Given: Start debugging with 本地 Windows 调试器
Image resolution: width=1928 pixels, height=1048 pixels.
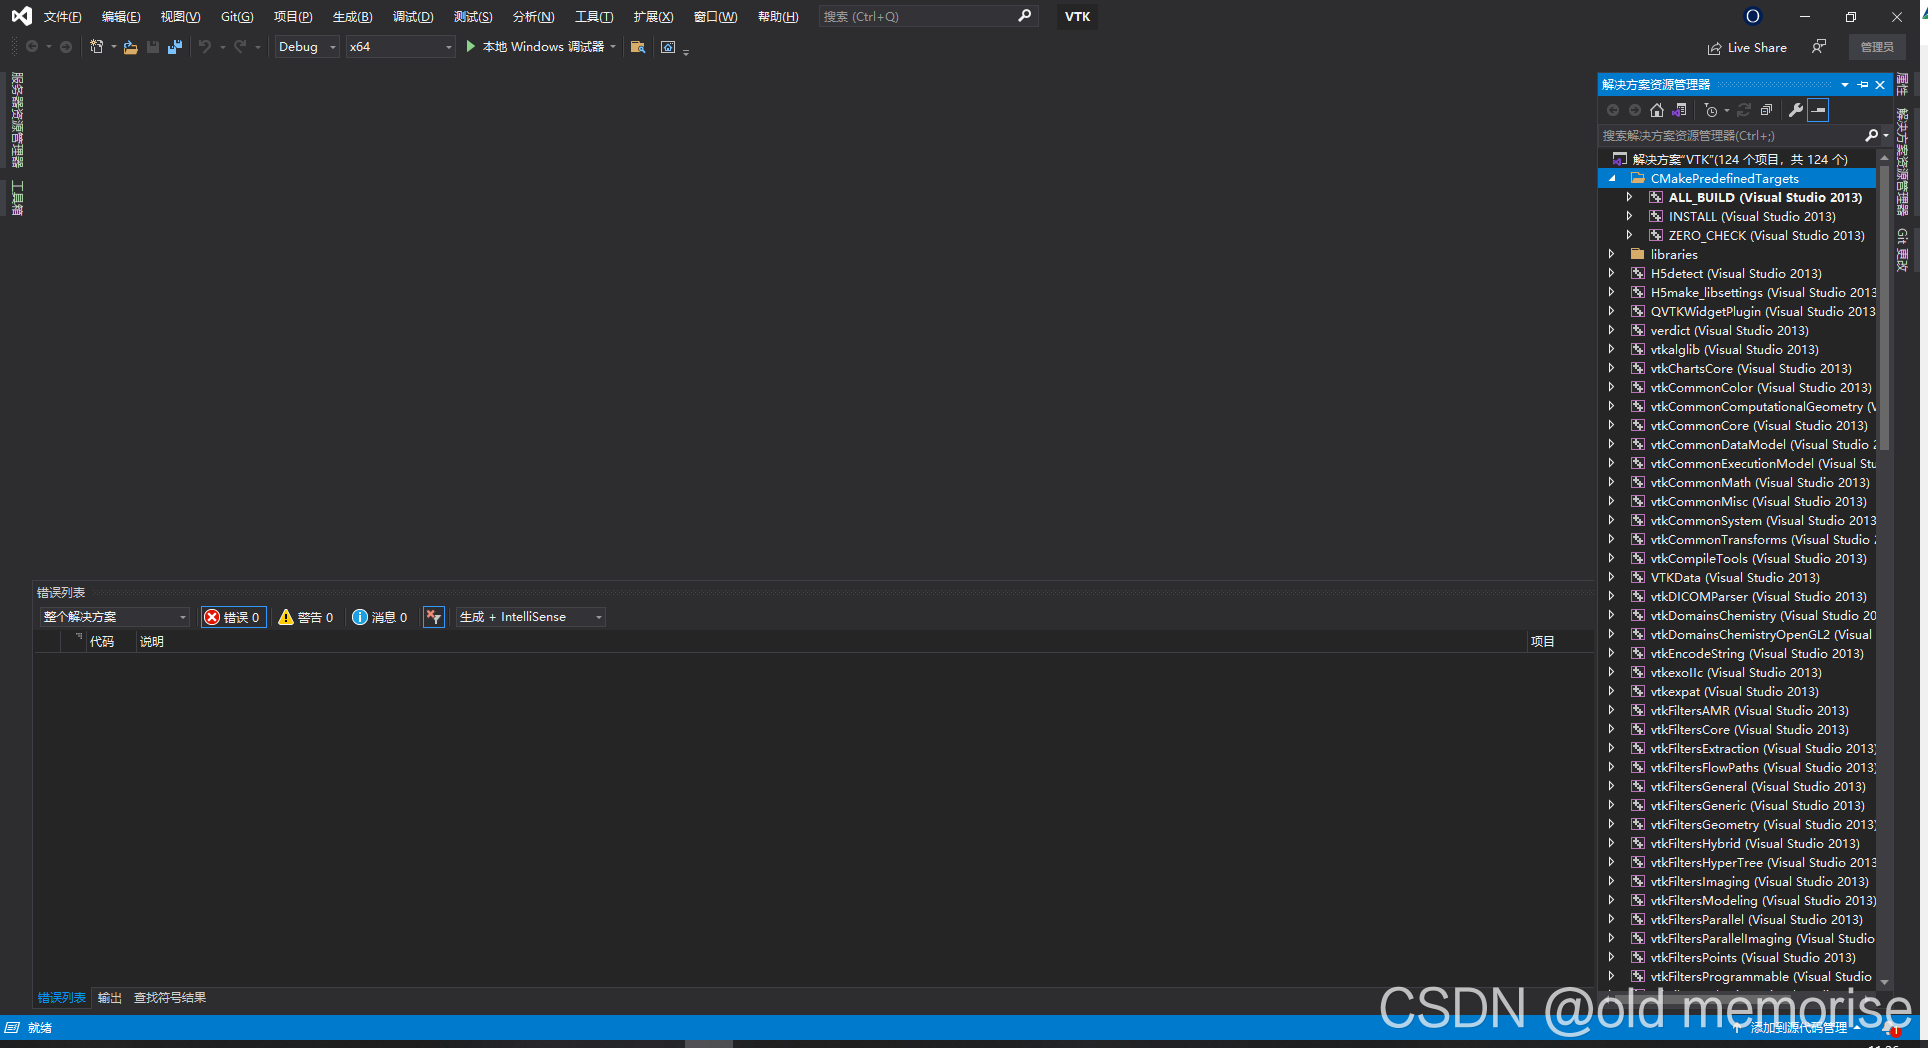Looking at the screenshot, I should point(540,47).
